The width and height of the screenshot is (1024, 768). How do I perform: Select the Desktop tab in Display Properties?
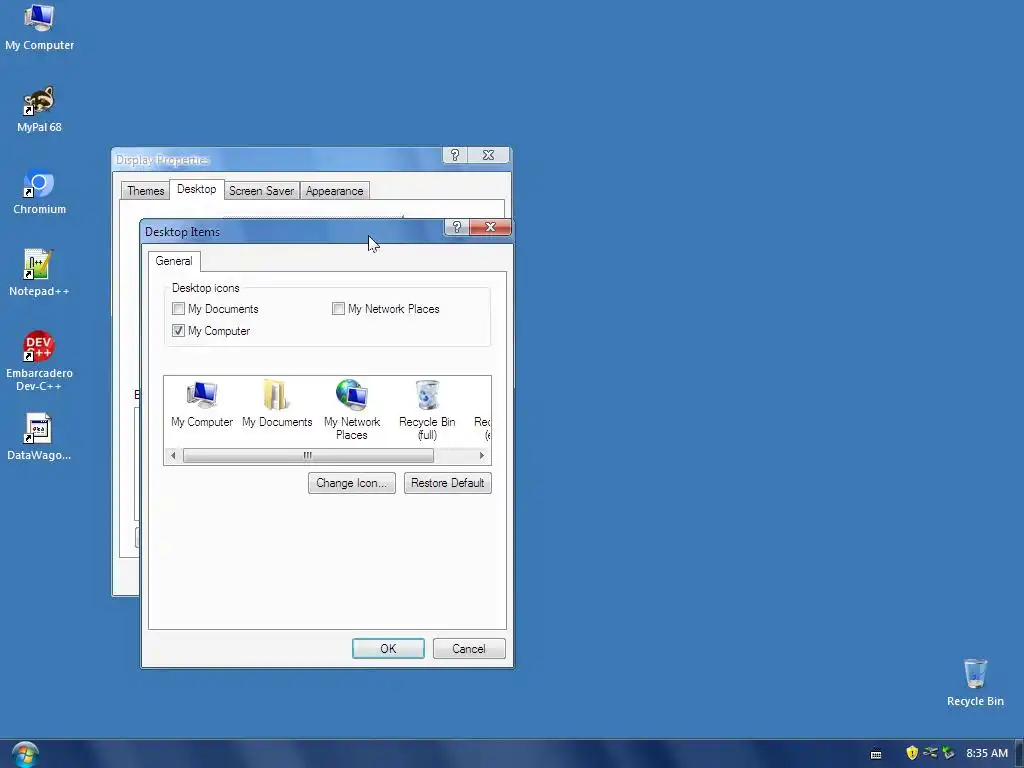click(x=197, y=189)
